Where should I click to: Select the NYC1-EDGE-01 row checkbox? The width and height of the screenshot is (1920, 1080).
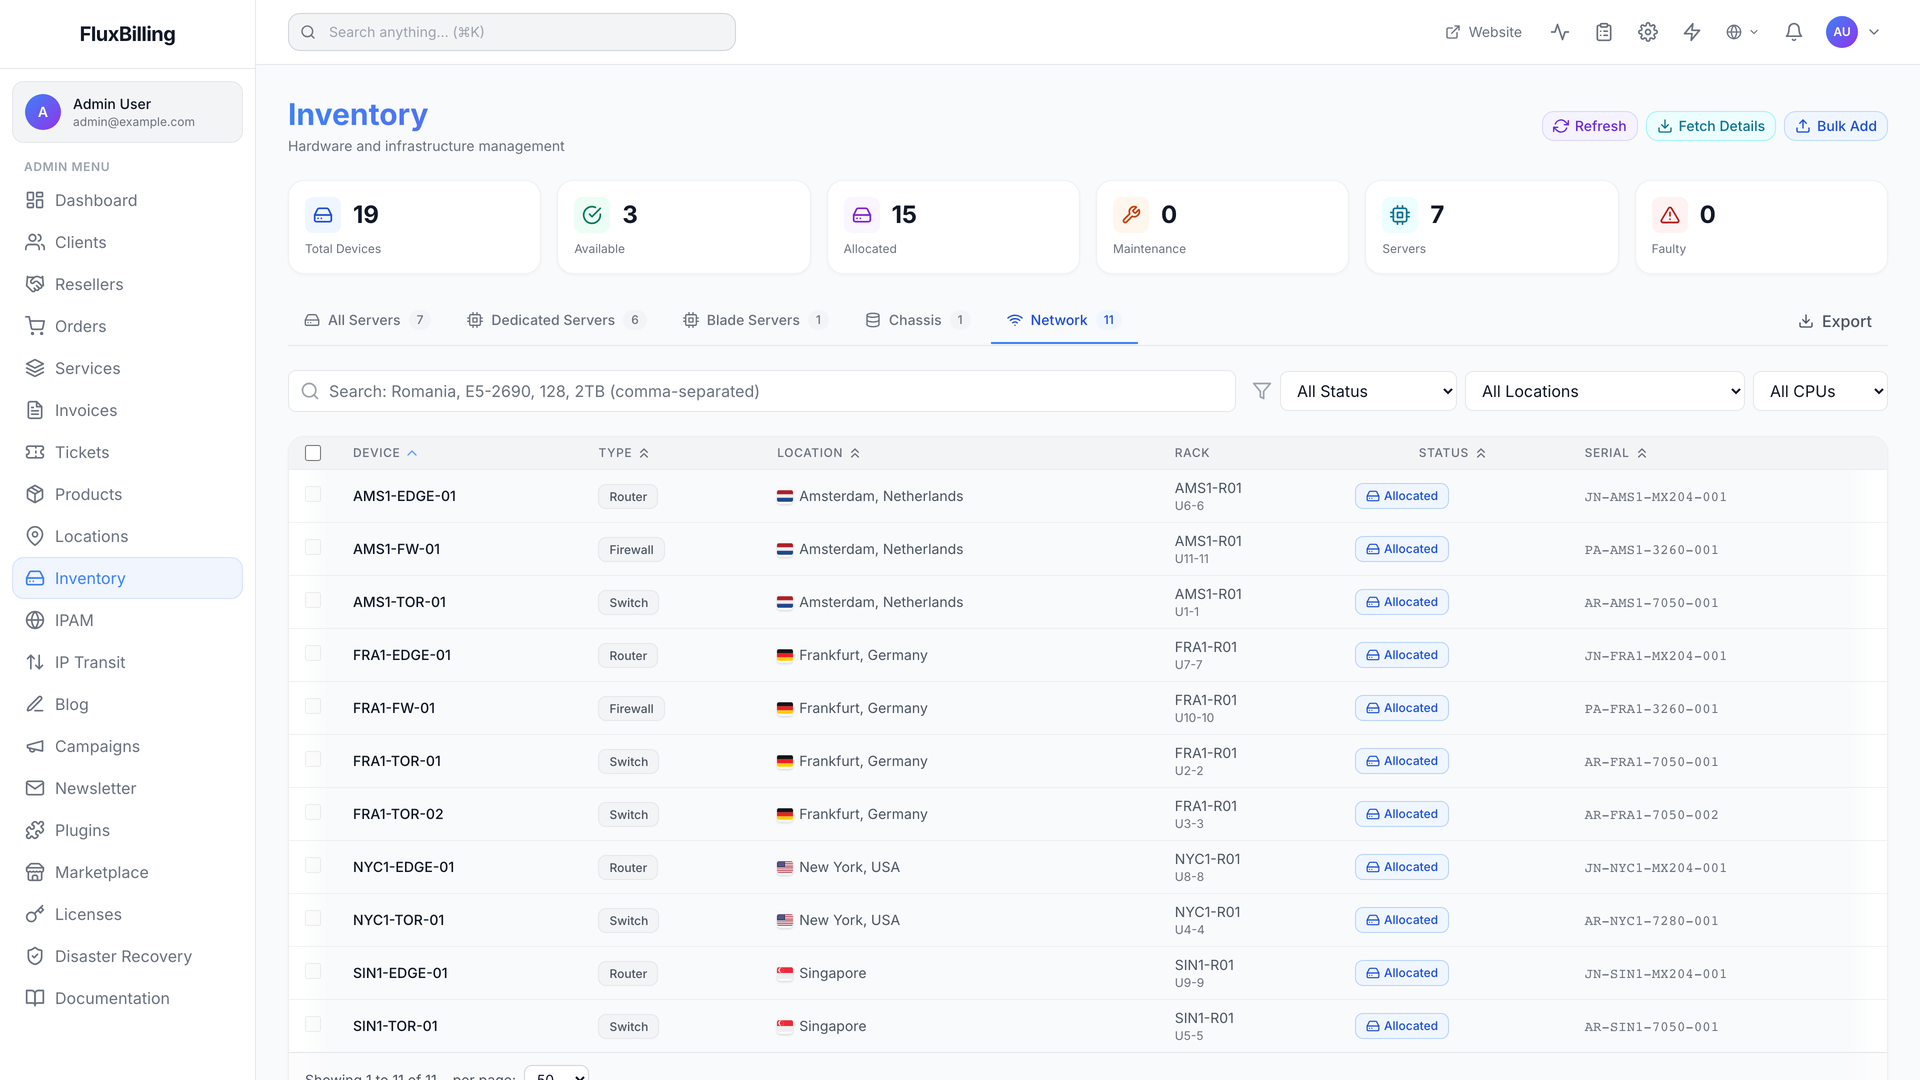point(313,865)
